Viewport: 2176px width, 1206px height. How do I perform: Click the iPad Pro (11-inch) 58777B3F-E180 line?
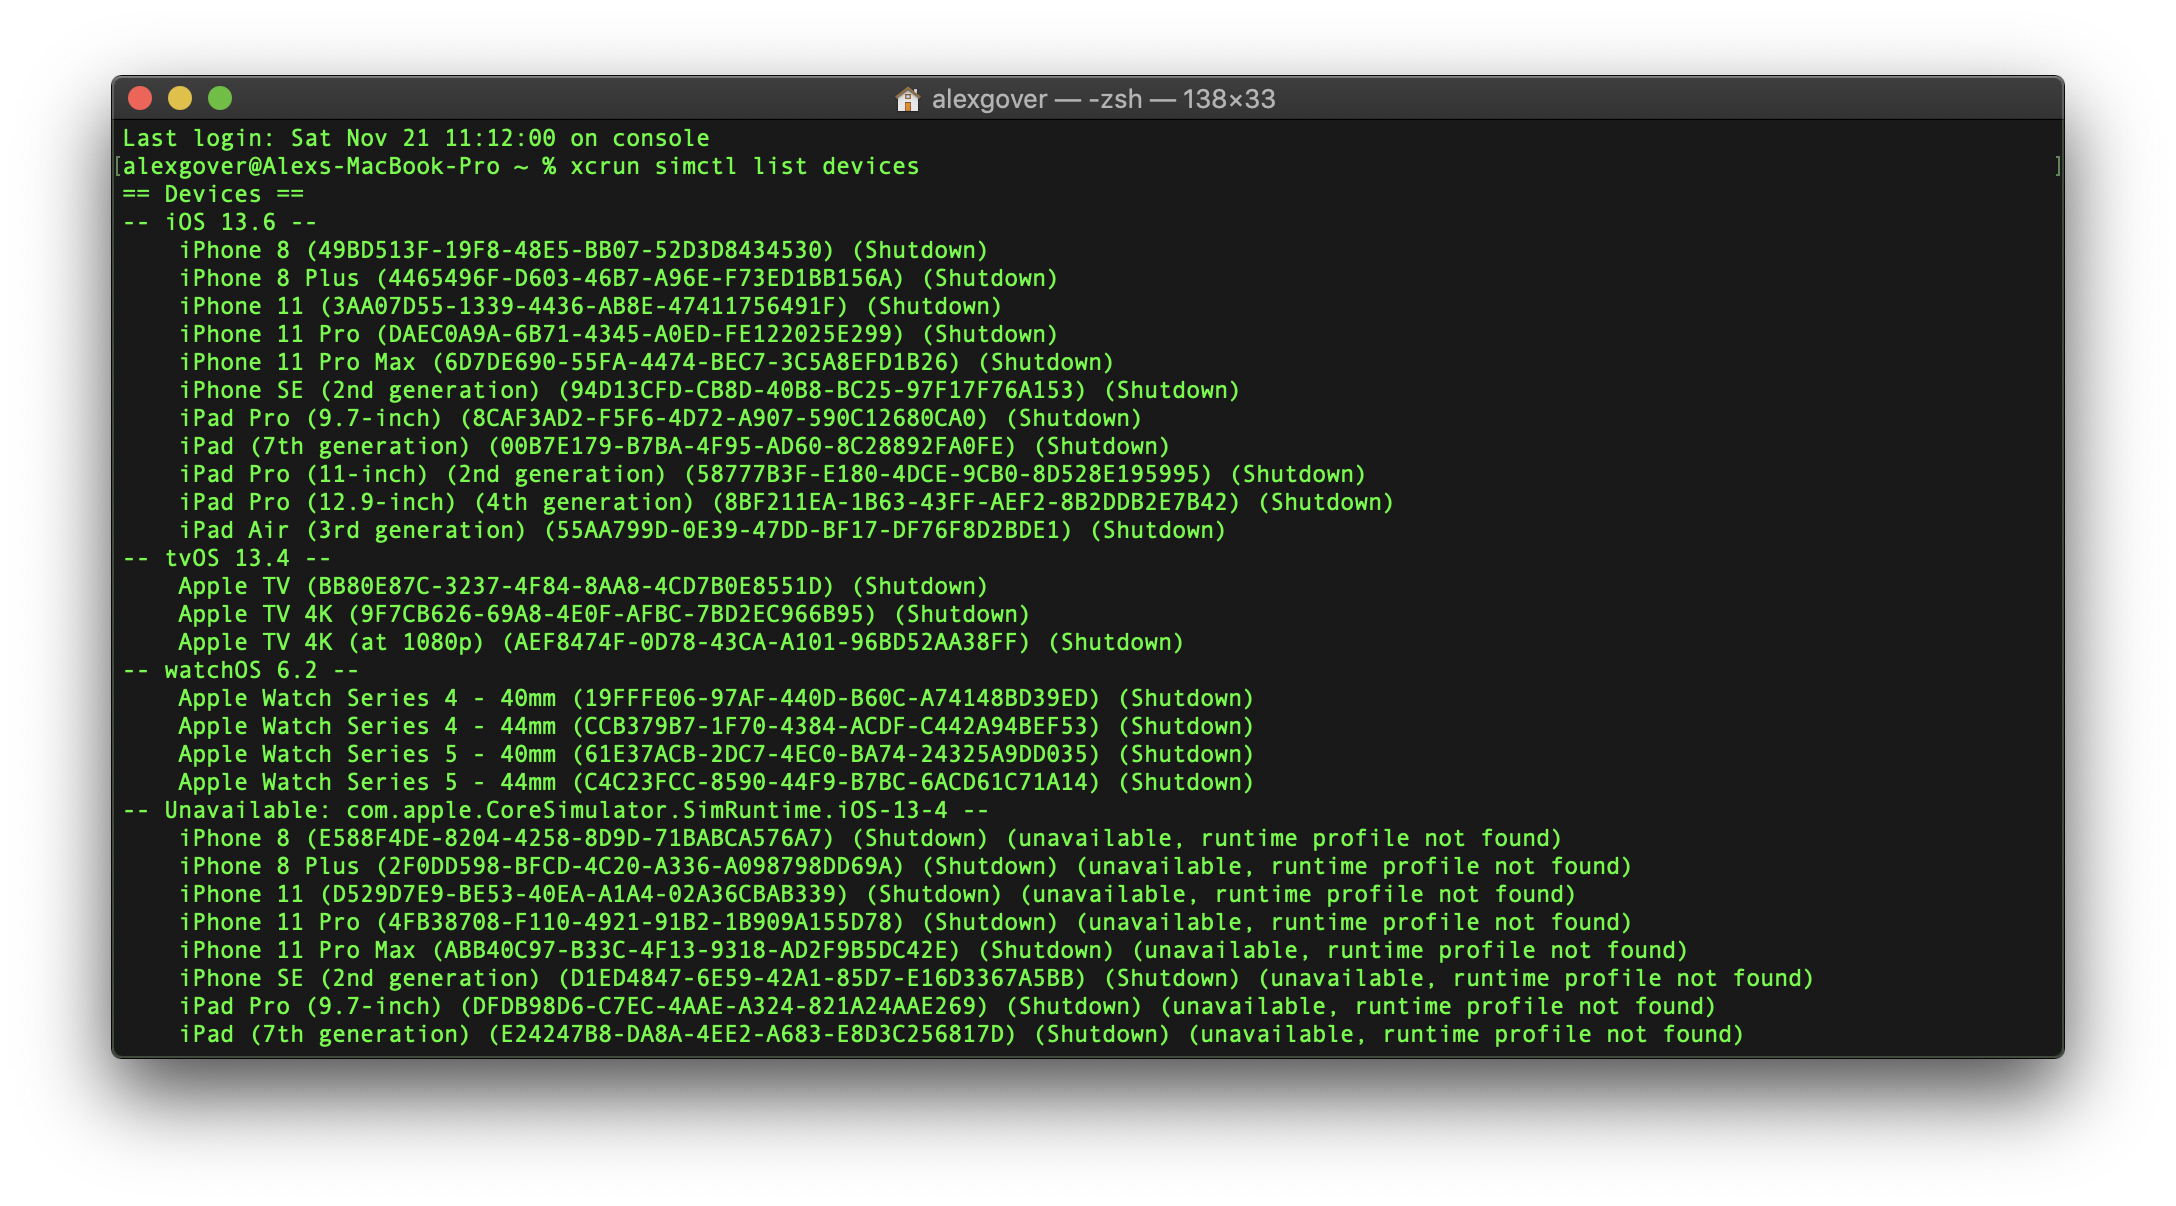pos(772,474)
